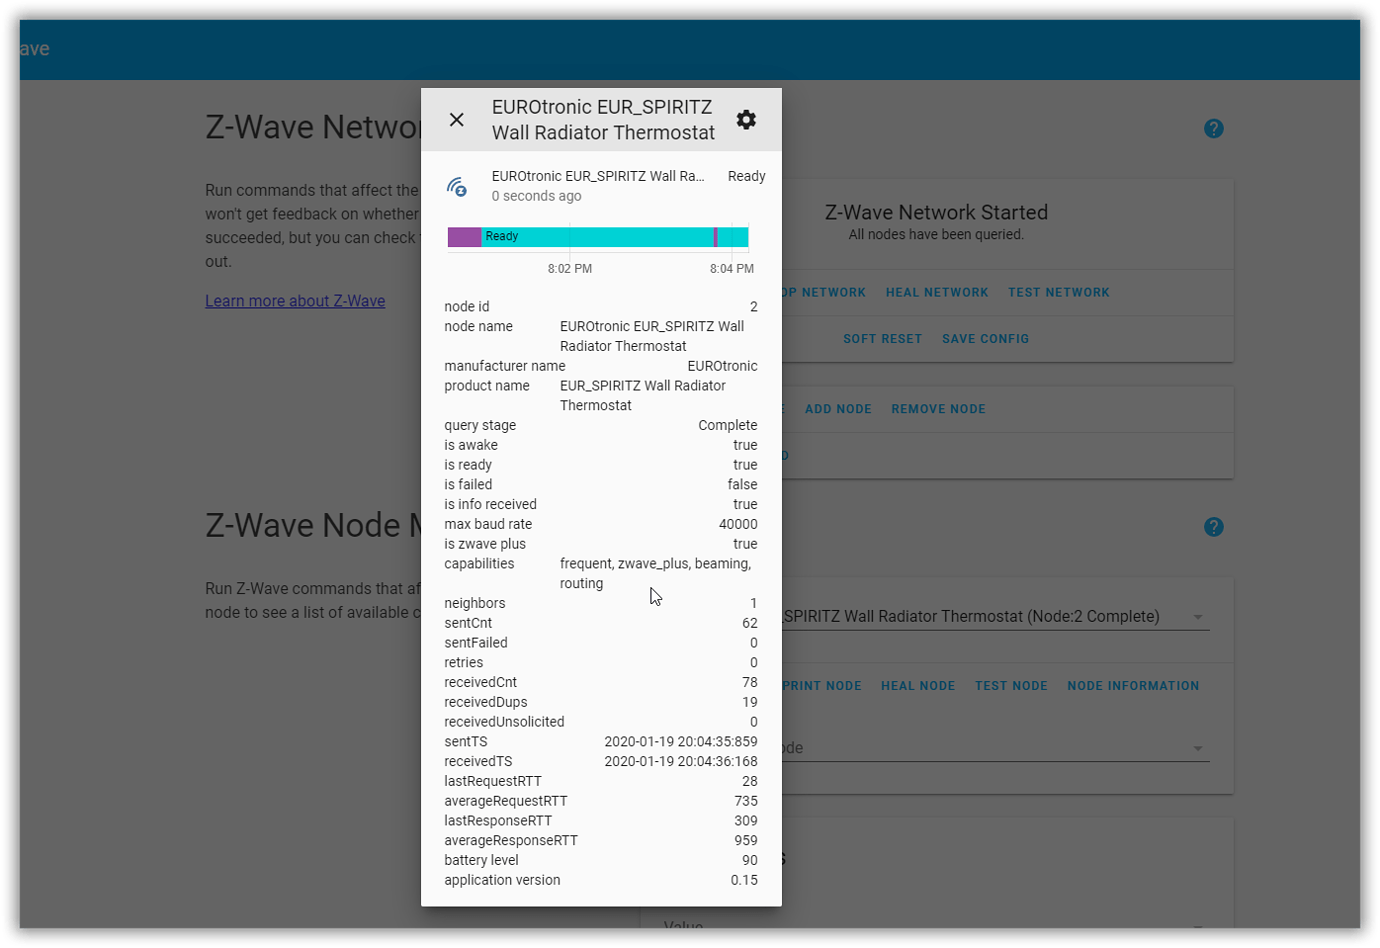The image size is (1380, 948).
Task: Follow the Learn more about Z-Wave link
Action: [x=295, y=301]
